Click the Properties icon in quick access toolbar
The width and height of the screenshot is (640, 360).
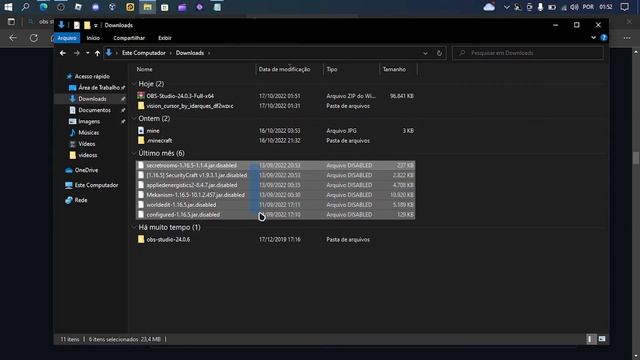77,25
